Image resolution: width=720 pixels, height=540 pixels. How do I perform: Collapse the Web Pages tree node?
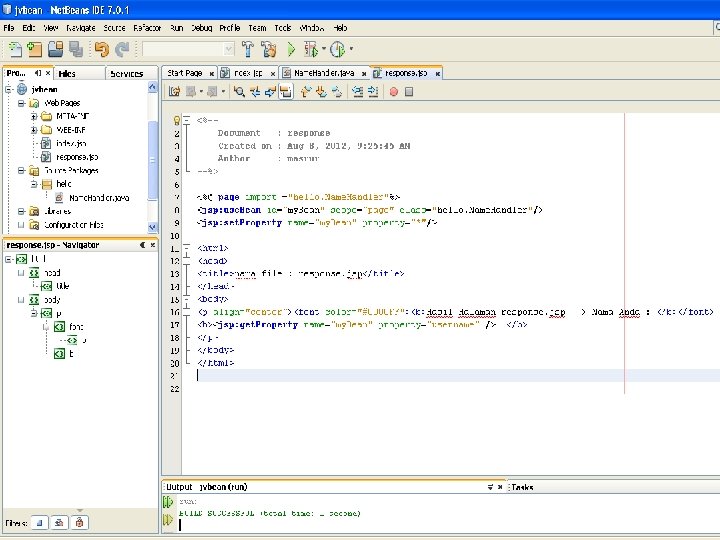(21, 103)
